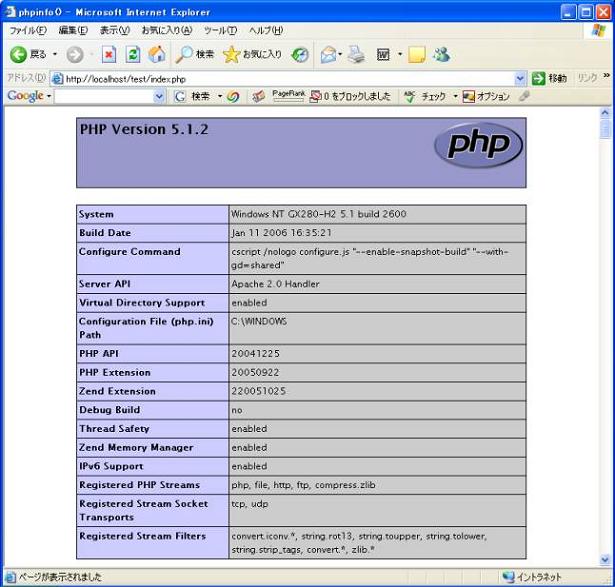
Task: Click the 'Apache 2.0 Handler' value
Action: [x=275, y=284]
